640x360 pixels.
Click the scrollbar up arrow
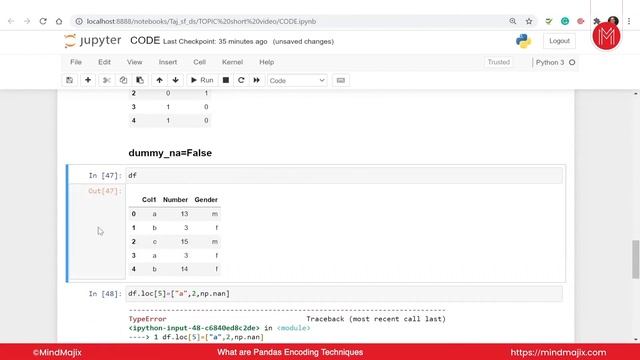[636, 93]
